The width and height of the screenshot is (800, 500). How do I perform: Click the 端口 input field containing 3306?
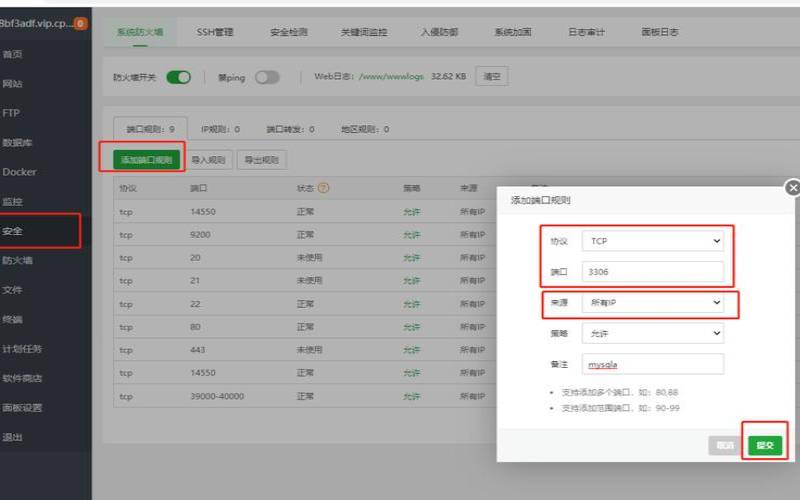point(653,271)
